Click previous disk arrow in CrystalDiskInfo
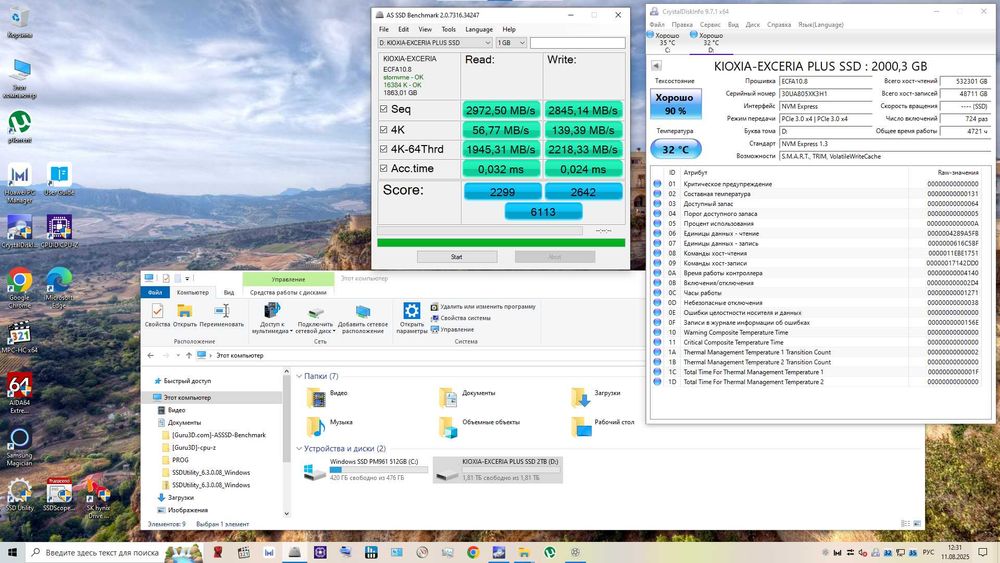1000x563 pixels. pos(656,66)
